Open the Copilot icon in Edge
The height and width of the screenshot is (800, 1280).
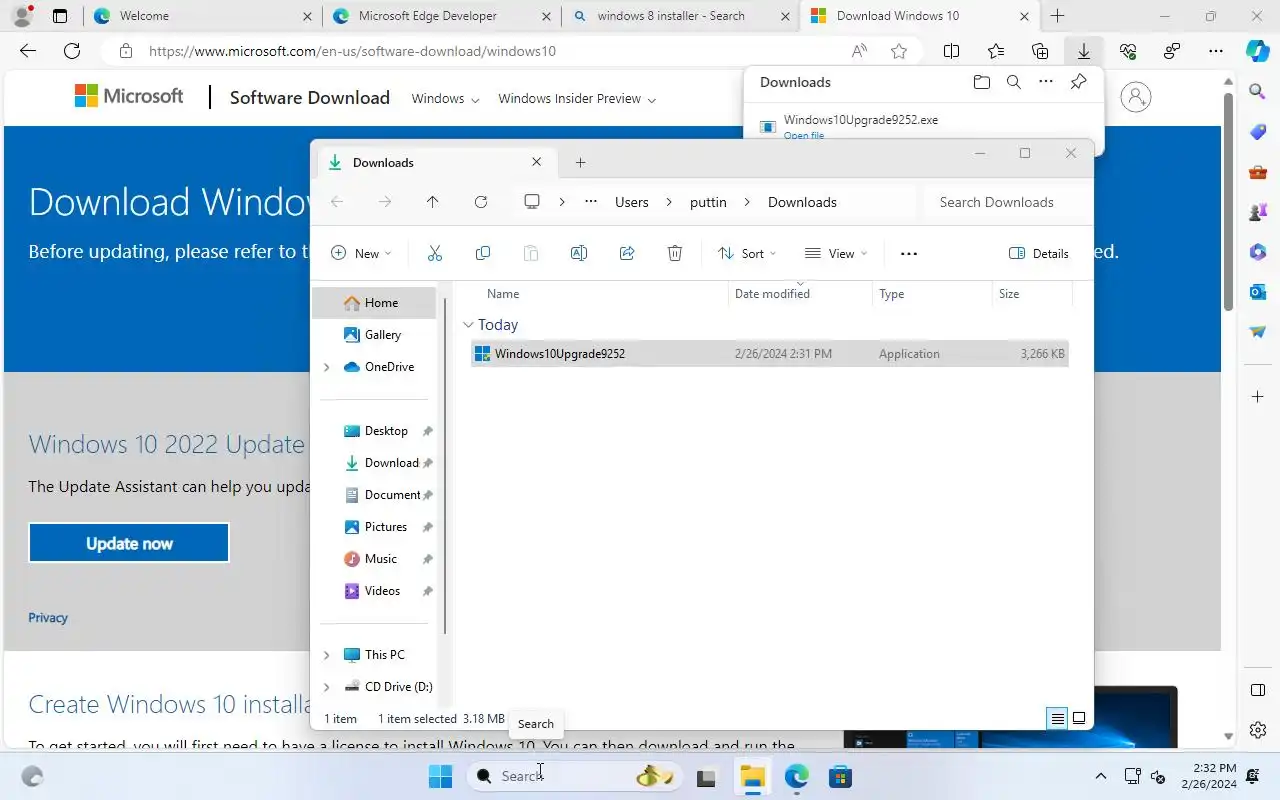pos(1258,50)
